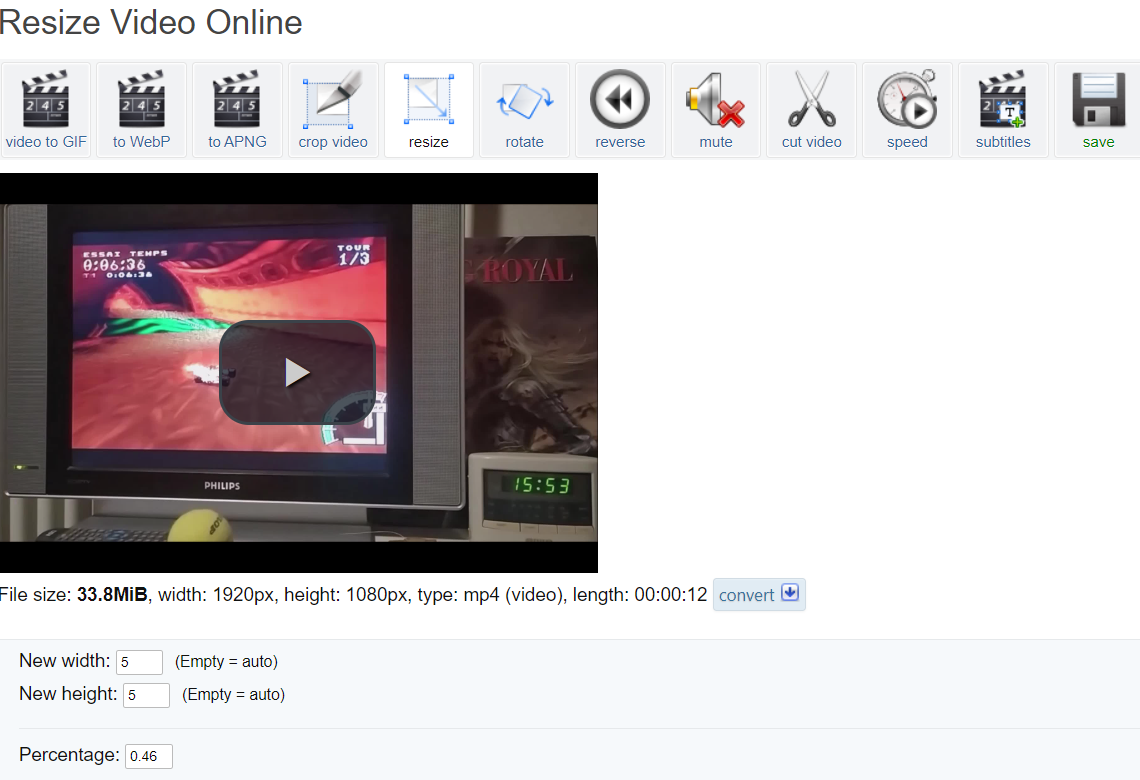
Task: Click the New height label
Action: pyautogui.click(x=68, y=693)
